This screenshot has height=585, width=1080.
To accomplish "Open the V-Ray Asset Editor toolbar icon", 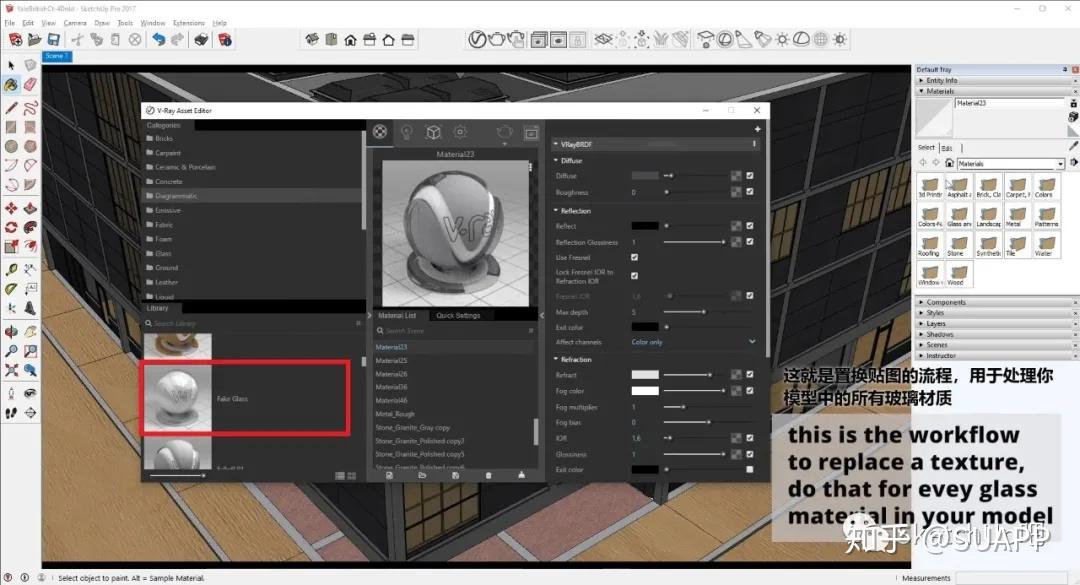I will coord(477,39).
